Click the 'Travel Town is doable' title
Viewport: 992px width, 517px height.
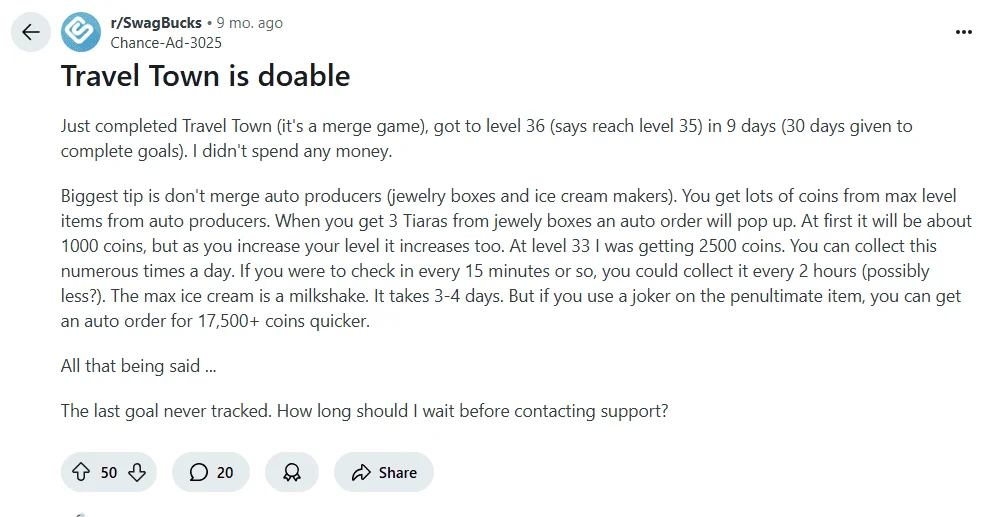205,76
